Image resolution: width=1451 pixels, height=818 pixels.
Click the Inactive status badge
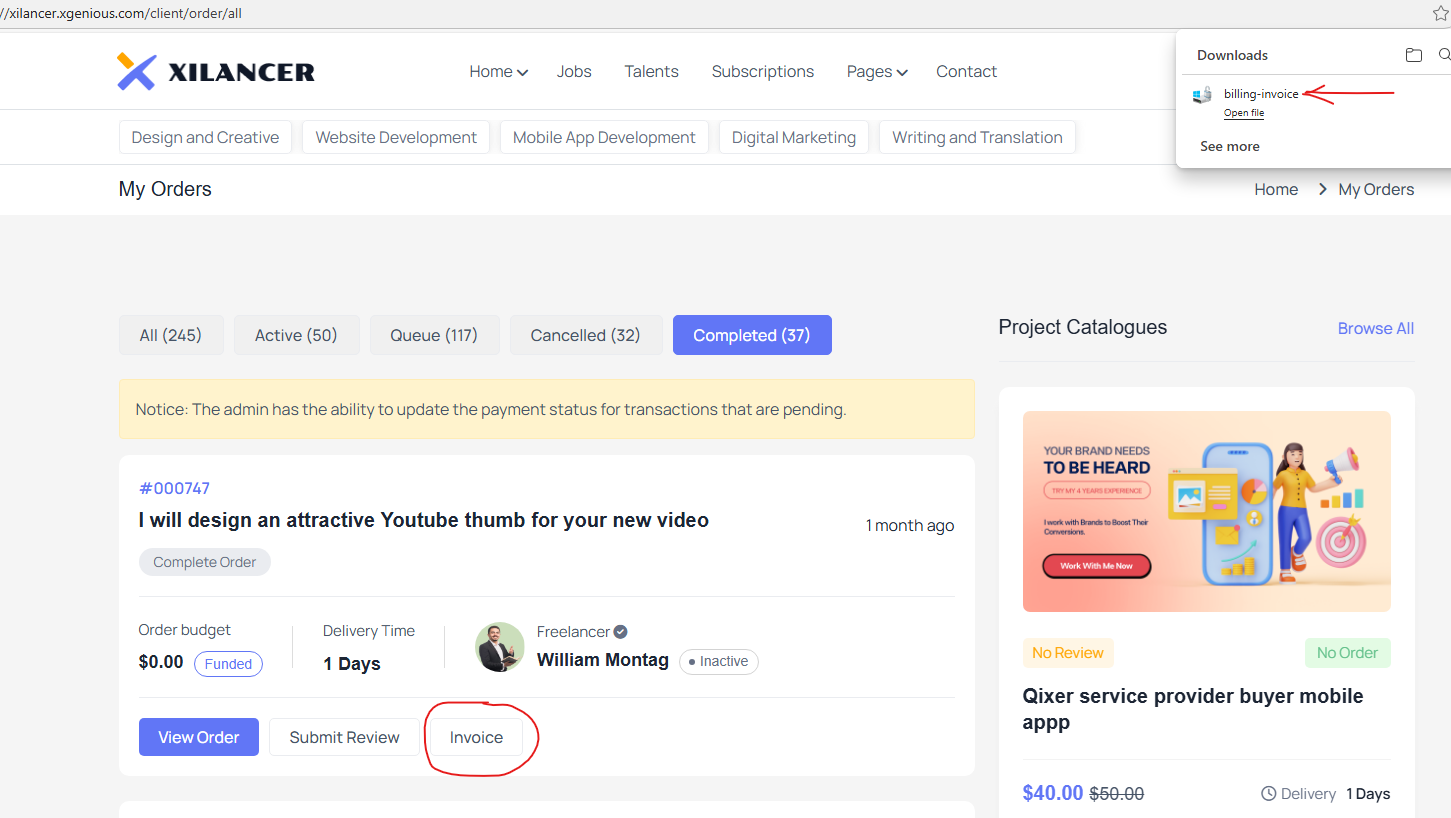pos(719,661)
